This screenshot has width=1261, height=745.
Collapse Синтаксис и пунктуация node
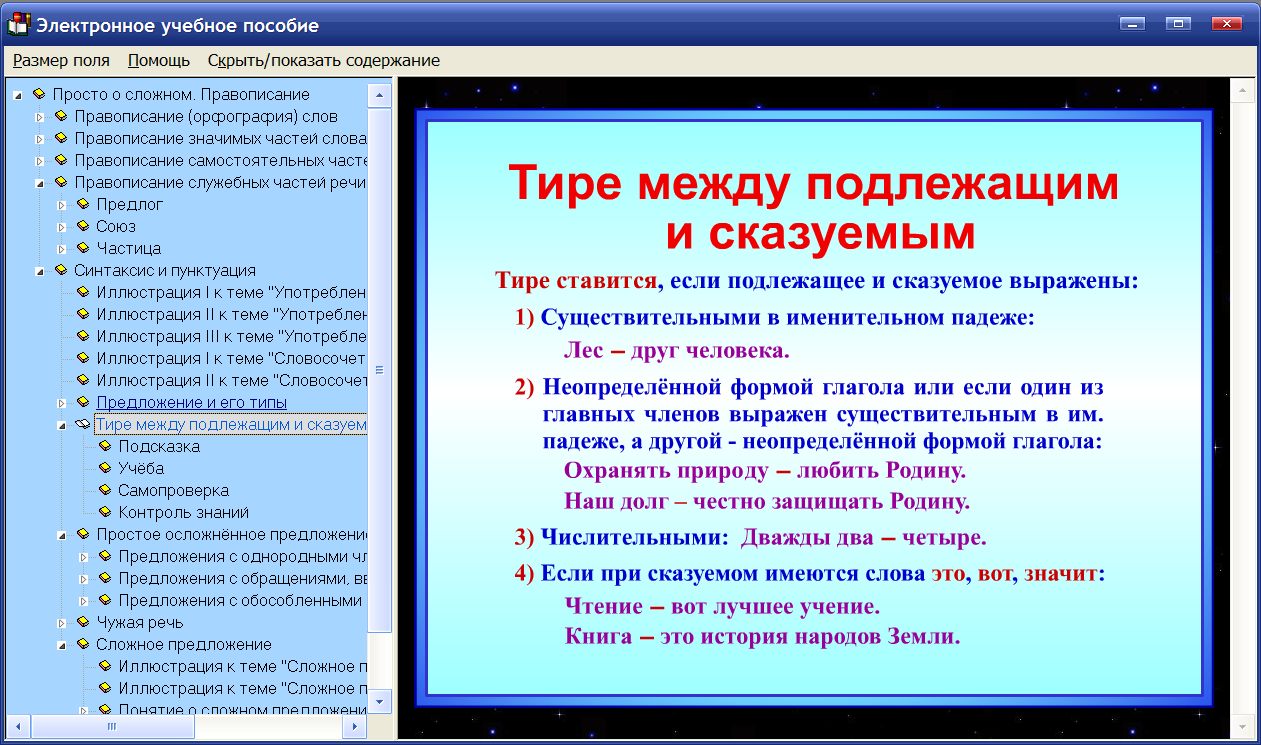tap(40, 271)
